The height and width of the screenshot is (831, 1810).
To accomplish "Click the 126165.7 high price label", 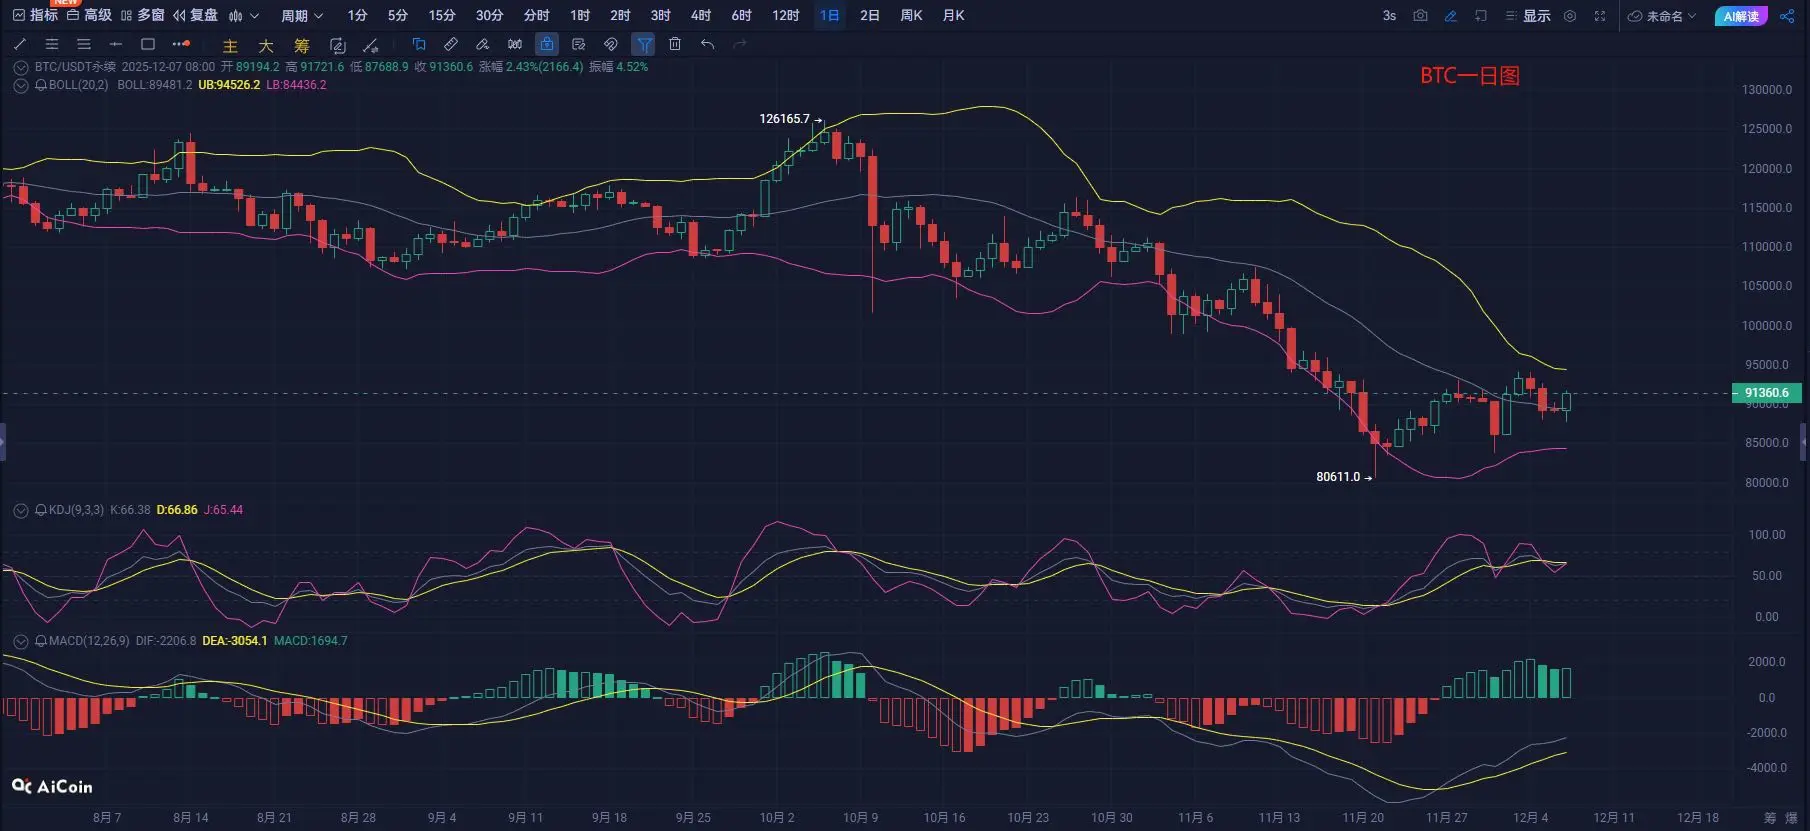I will pos(785,119).
